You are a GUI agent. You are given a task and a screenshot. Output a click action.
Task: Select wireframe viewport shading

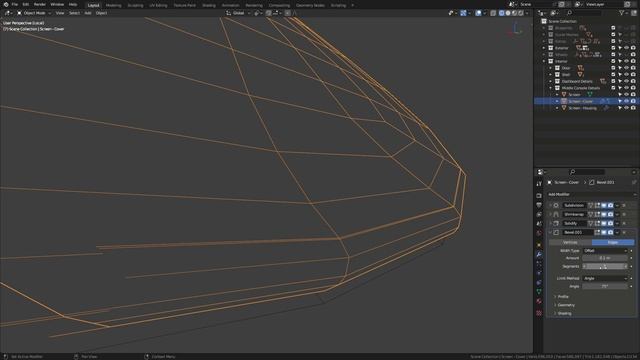(x=502, y=13)
